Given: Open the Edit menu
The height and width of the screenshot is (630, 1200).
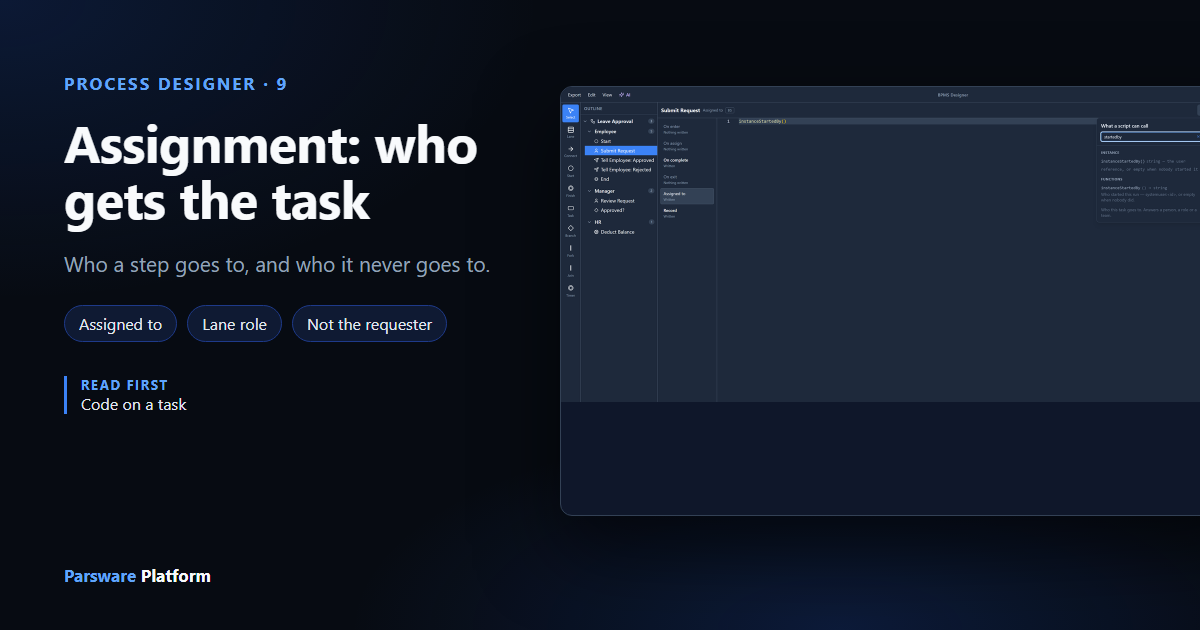Looking at the screenshot, I should click(x=592, y=95).
